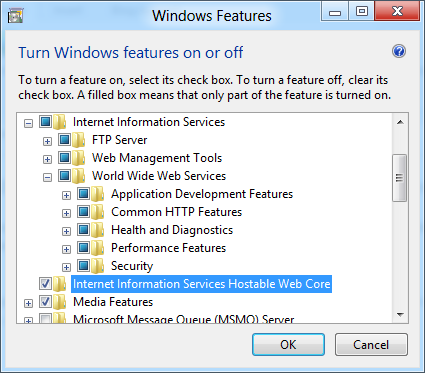Toggle the FTP Server checkbox
The height and width of the screenshot is (373, 425).
point(64,140)
